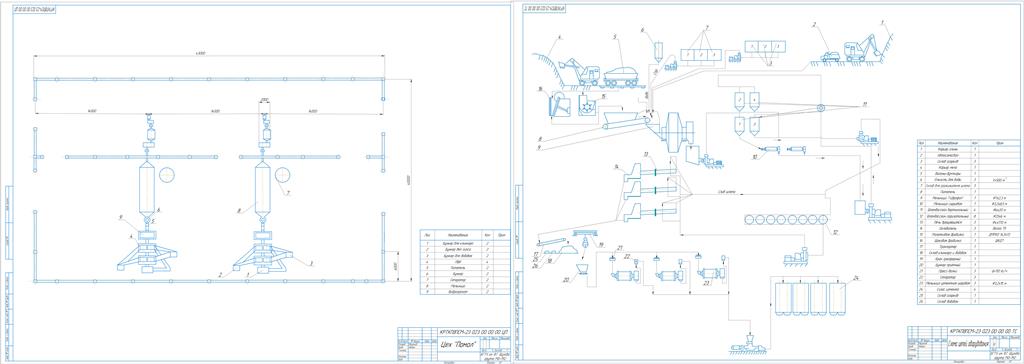This screenshot has height=364, width=1024.
Task: Click the top overall width dimension line of the plan
Action: click(208, 58)
